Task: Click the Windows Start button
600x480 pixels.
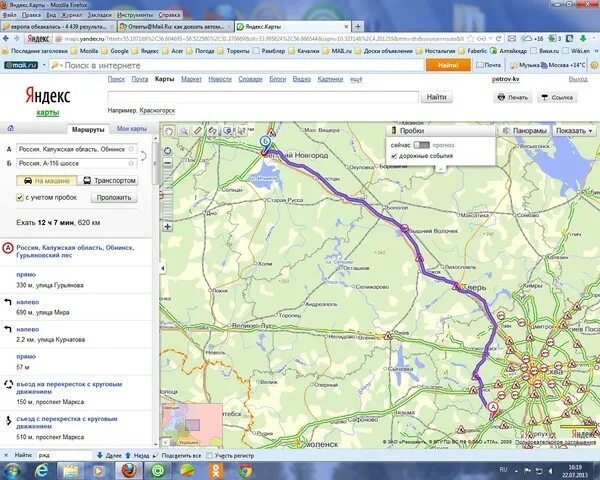Action: [11, 470]
